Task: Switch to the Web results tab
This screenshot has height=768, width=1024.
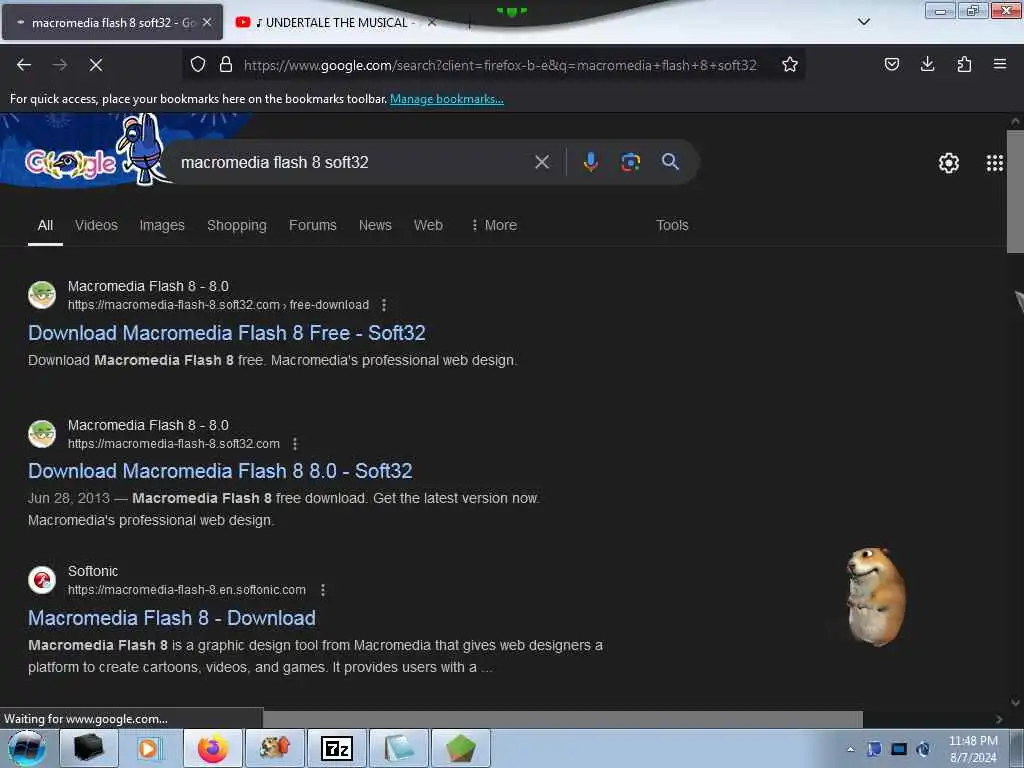Action: pyautogui.click(x=428, y=225)
